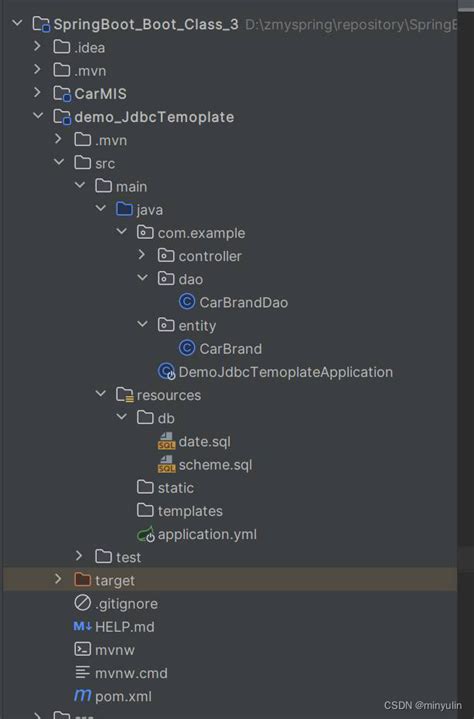Expand the target folder
The height and width of the screenshot is (719, 474).
(58, 579)
